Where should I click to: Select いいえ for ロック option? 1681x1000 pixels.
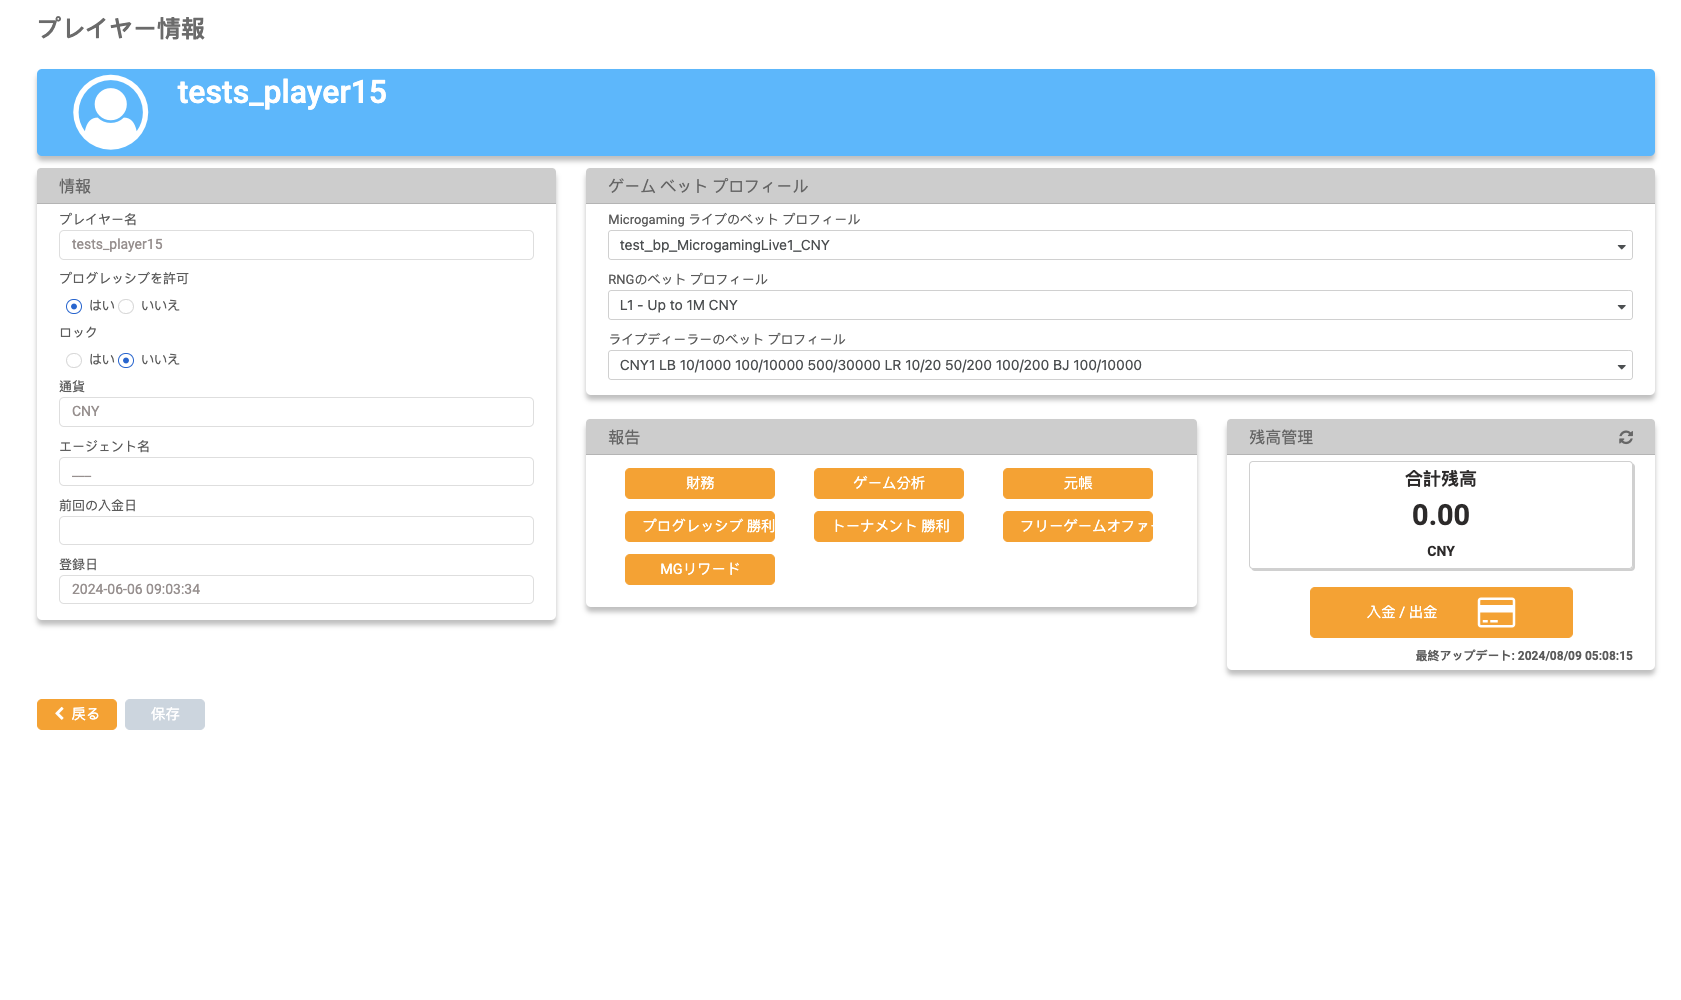(126, 360)
